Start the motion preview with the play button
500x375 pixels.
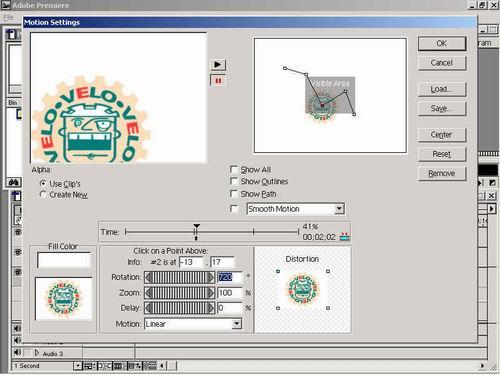[218, 64]
